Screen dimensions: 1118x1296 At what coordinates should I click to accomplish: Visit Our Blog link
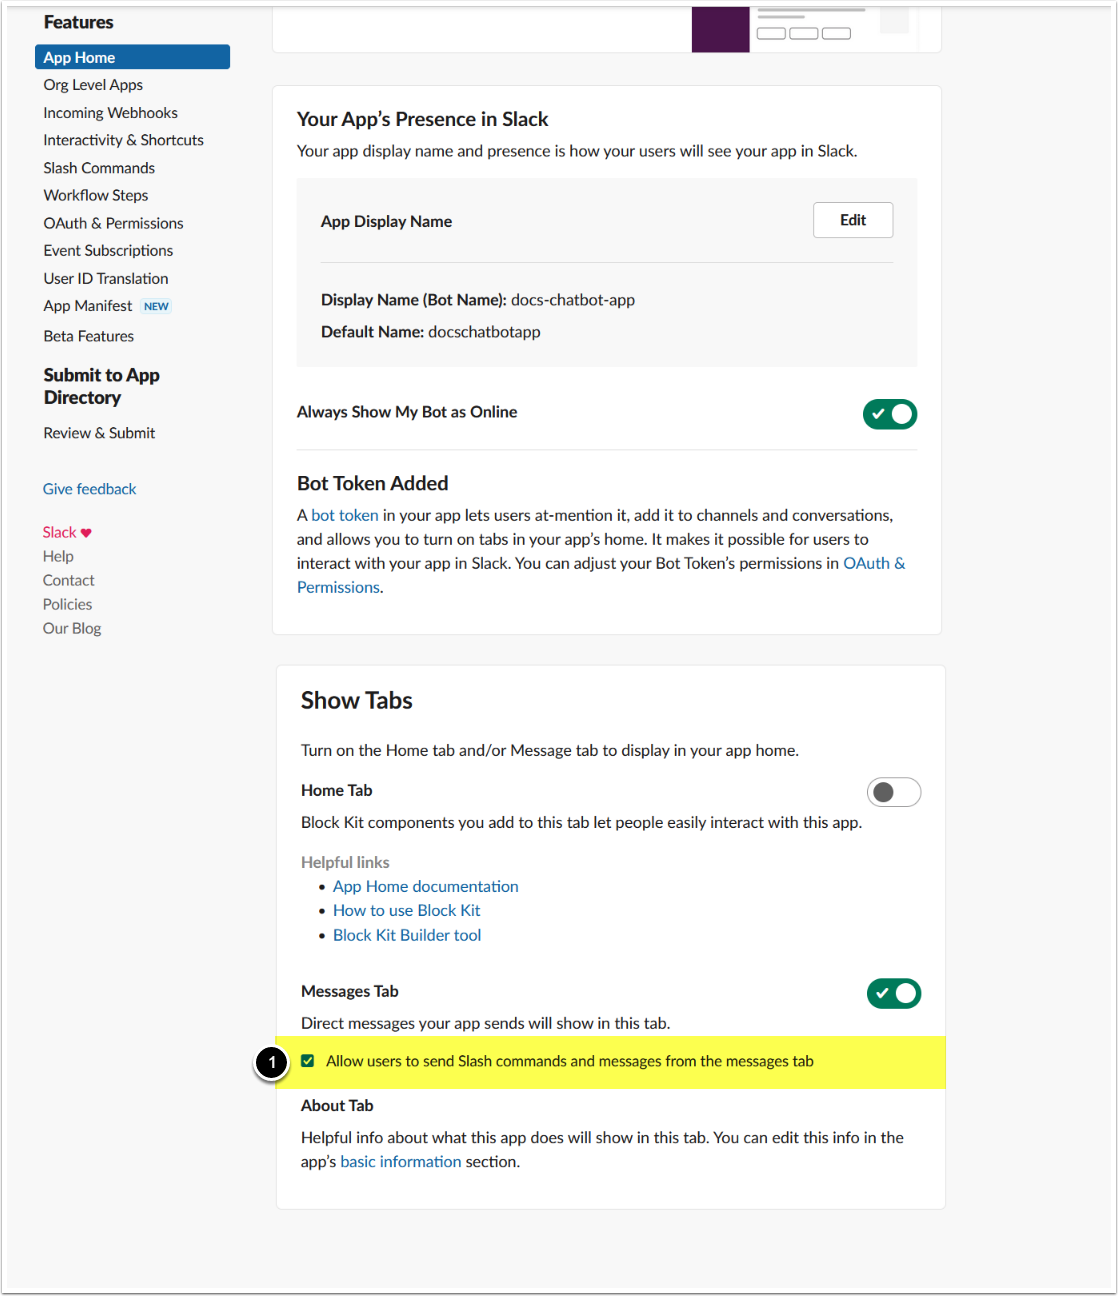(72, 628)
